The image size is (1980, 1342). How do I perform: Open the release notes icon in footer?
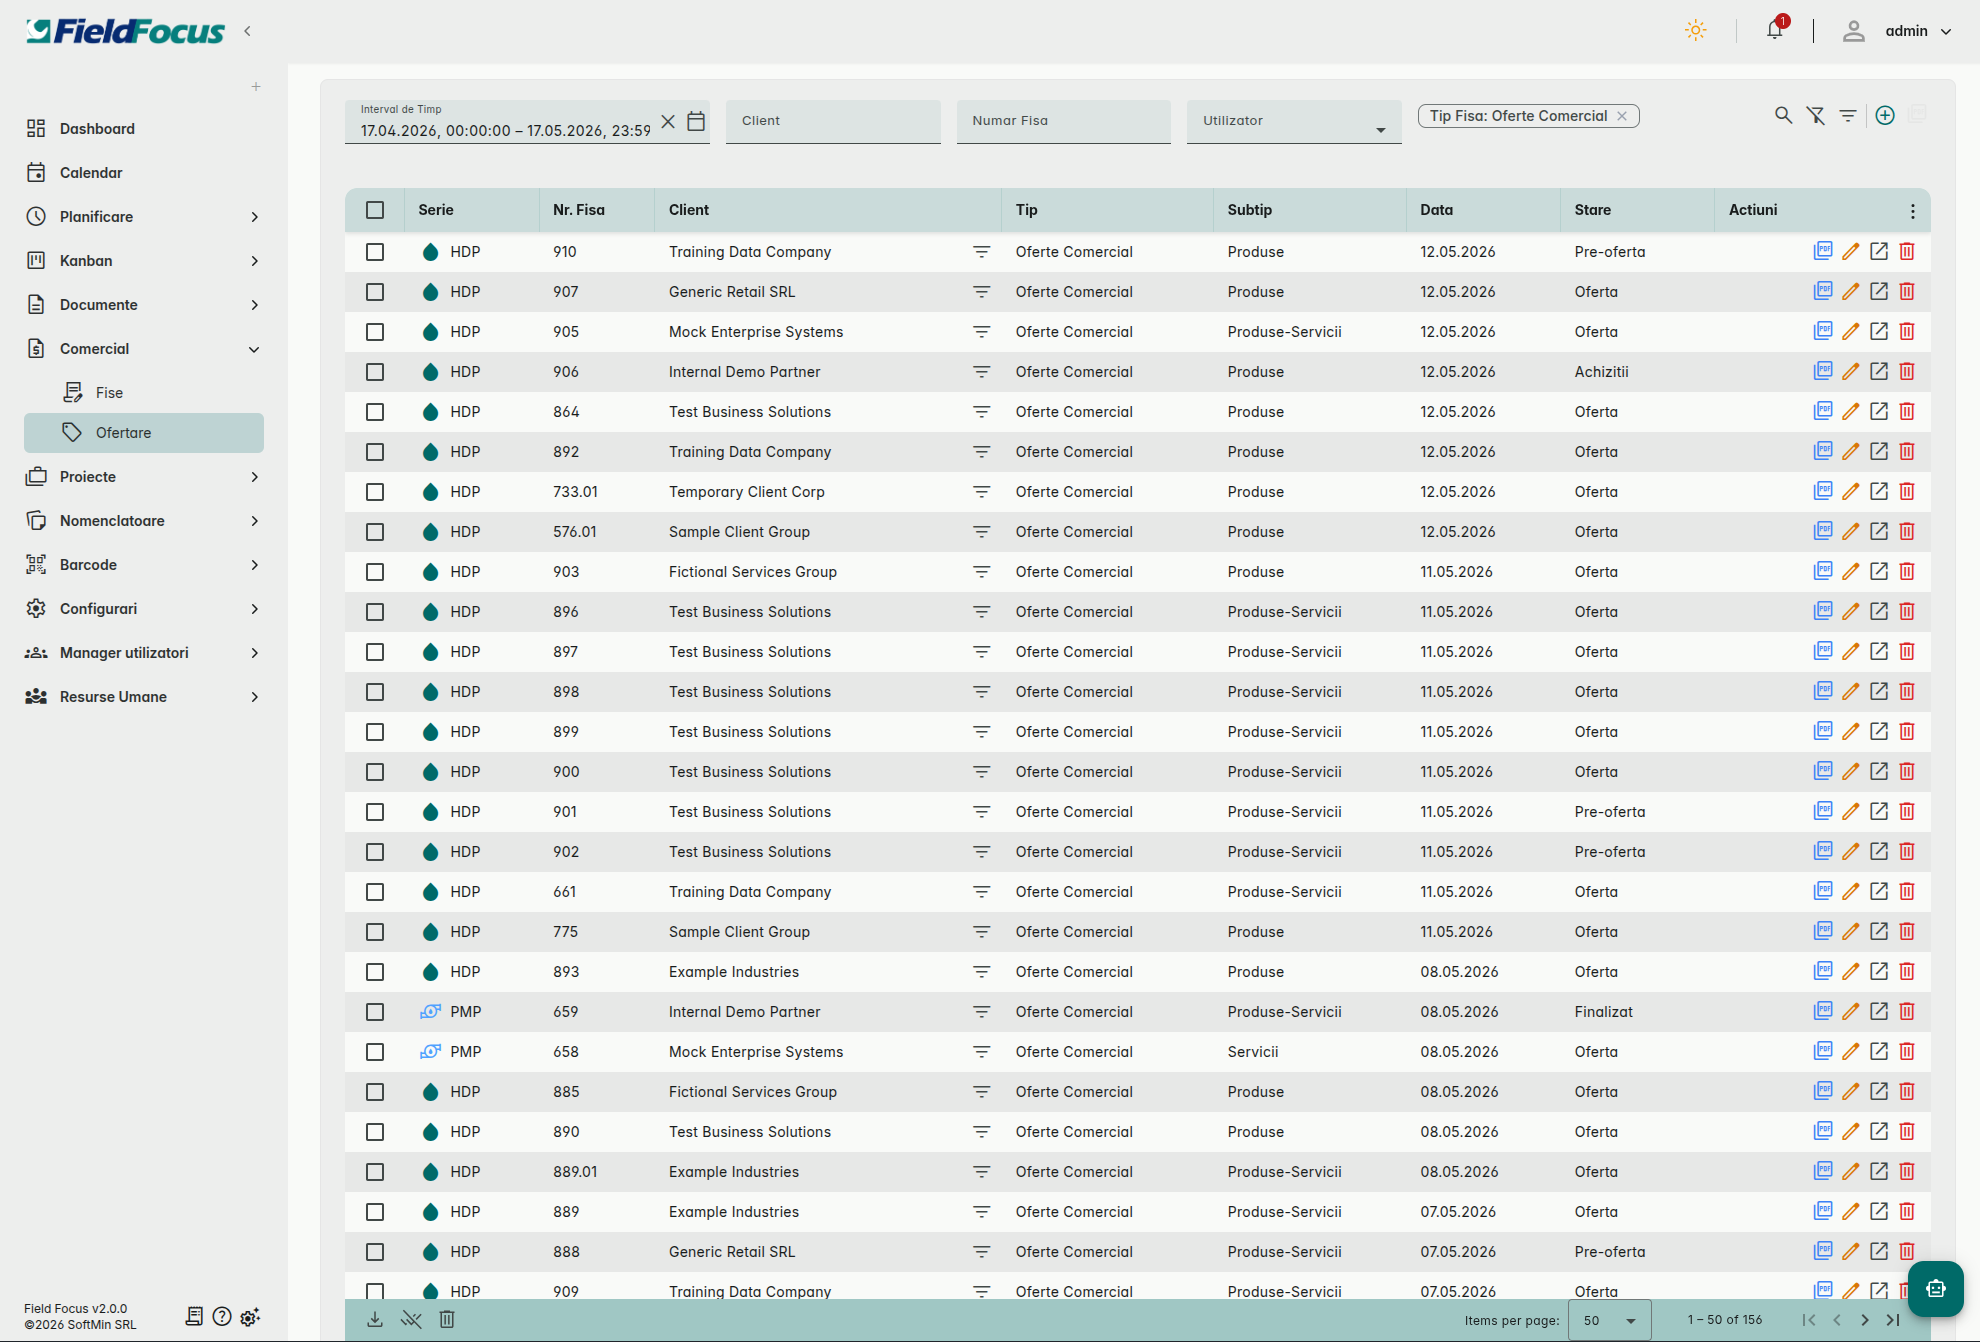[x=194, y=1316]
